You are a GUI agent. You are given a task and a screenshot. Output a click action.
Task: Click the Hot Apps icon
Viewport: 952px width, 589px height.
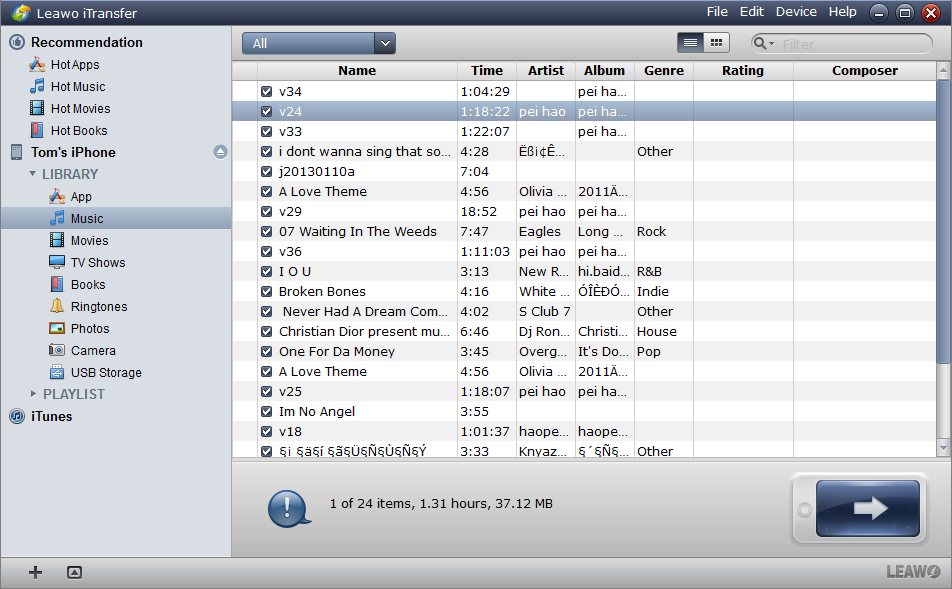pyautogui.click(x=37, y=64)
